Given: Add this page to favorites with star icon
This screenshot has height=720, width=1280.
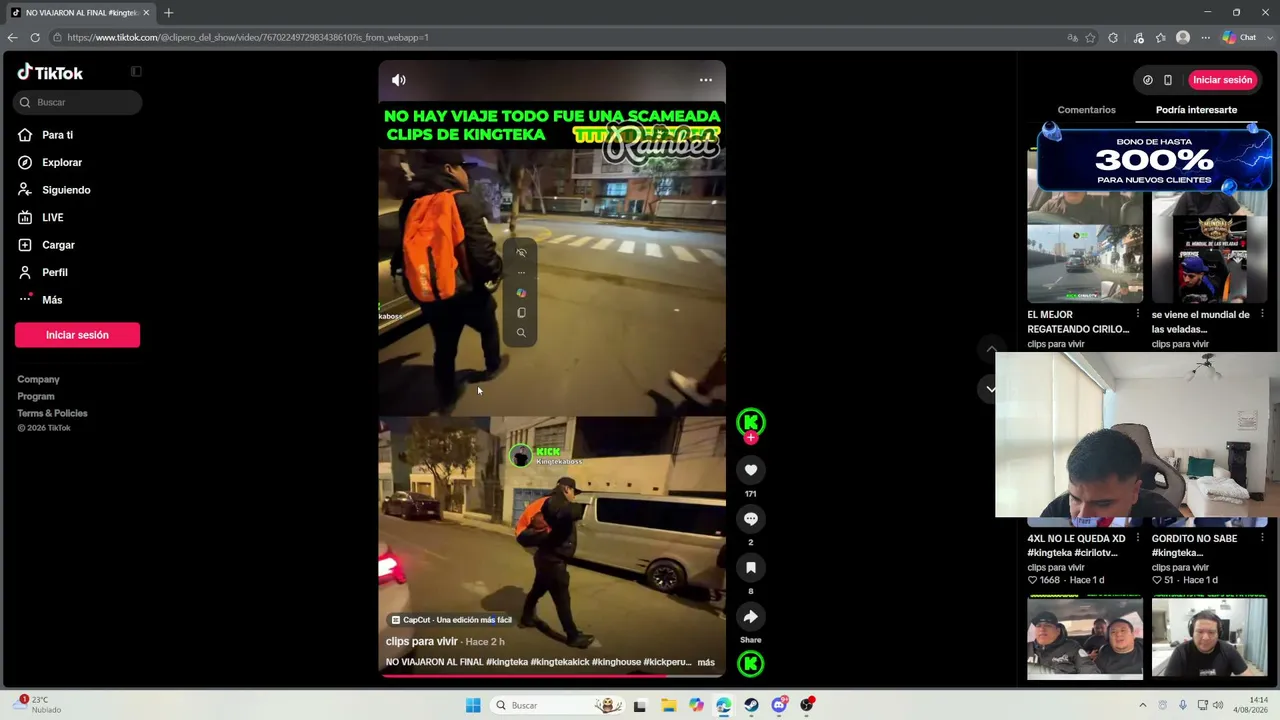Looking at the screenshot, I should pyautogui.click(x=1090, y=38).
